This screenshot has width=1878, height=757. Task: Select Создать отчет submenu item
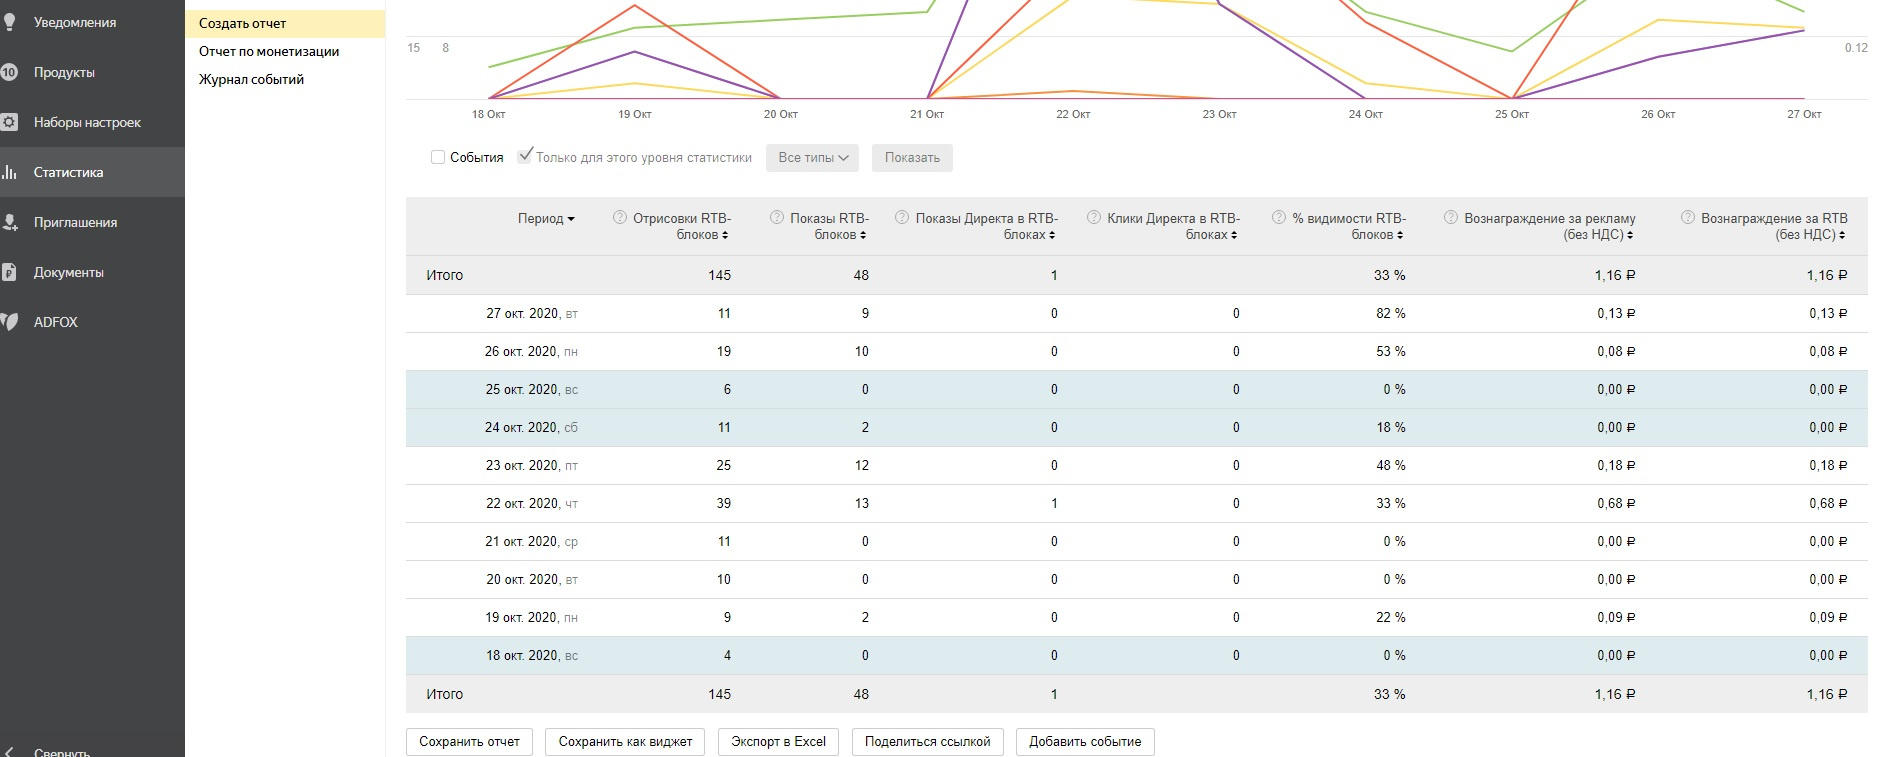[285, 23]
